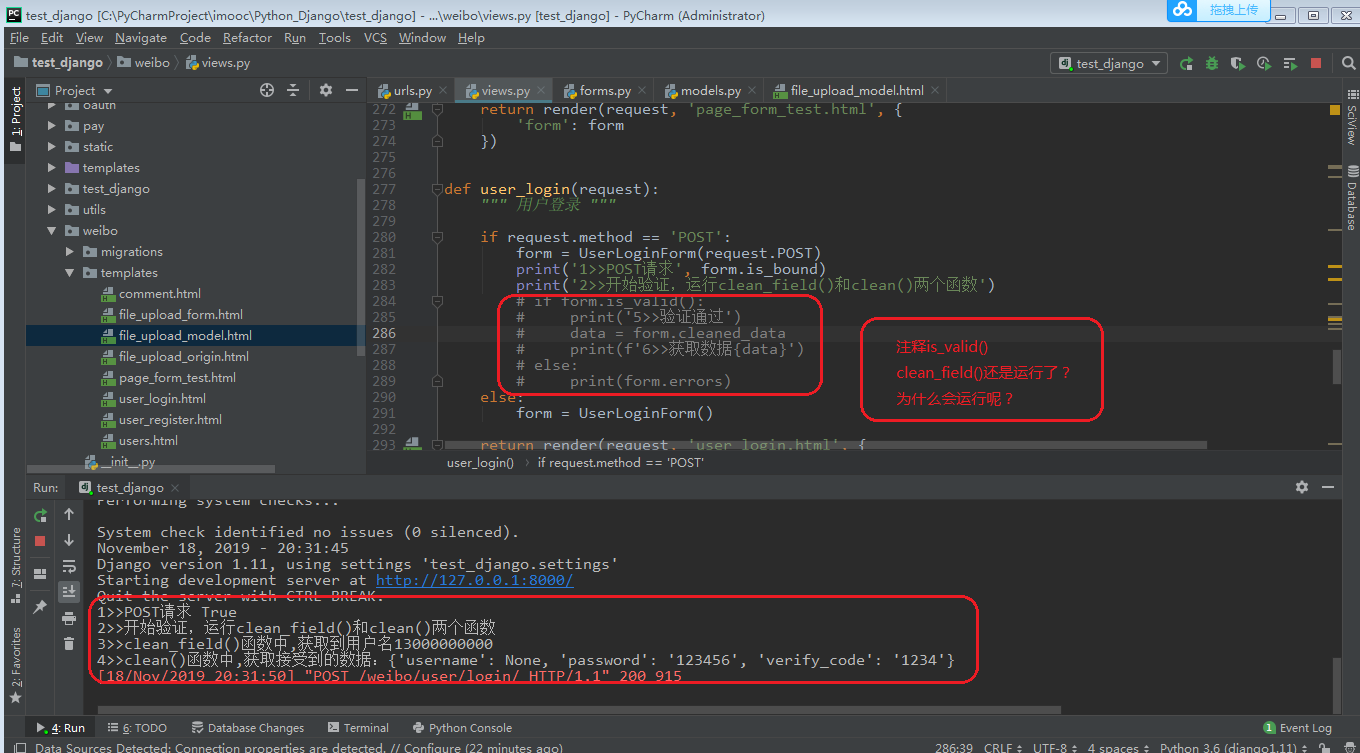Expand the migrations folder

[x=70, y=252]
